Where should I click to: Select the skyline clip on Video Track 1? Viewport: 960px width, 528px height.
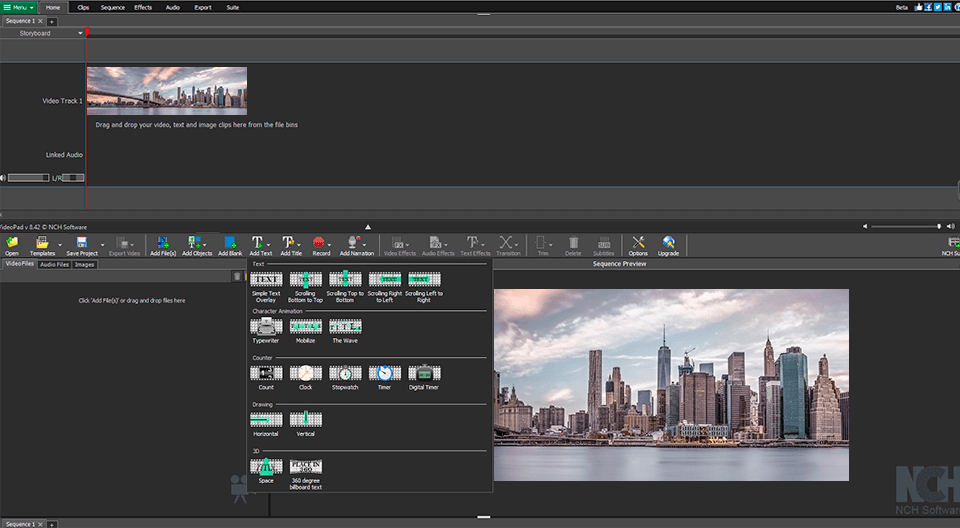click(166, 91)
